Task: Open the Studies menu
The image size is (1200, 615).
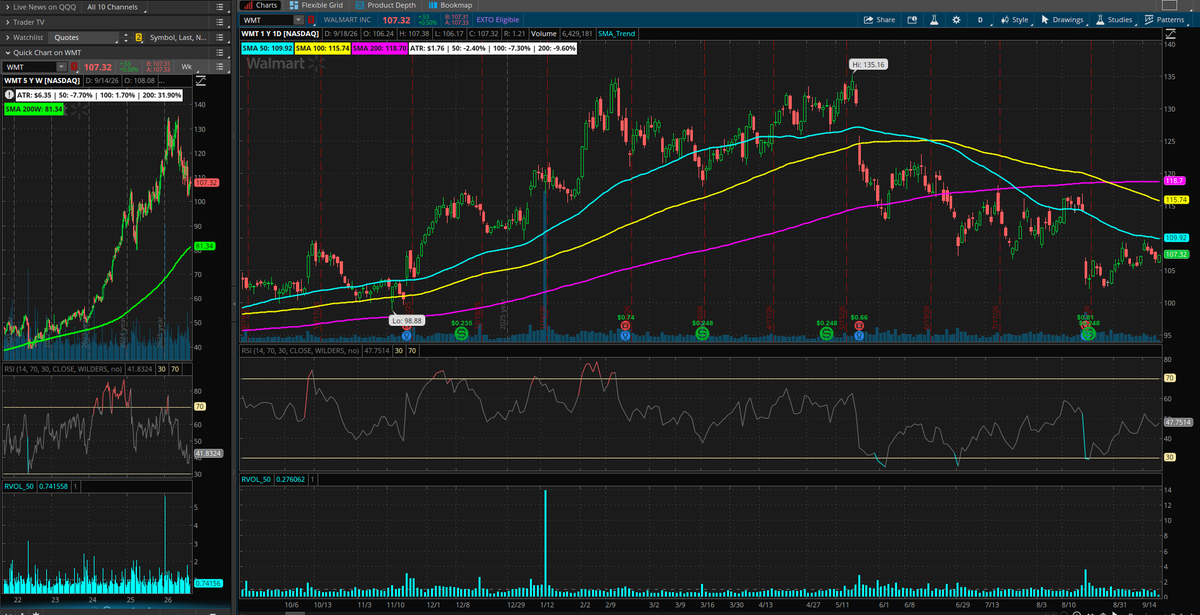Action: coord(1114,20)
